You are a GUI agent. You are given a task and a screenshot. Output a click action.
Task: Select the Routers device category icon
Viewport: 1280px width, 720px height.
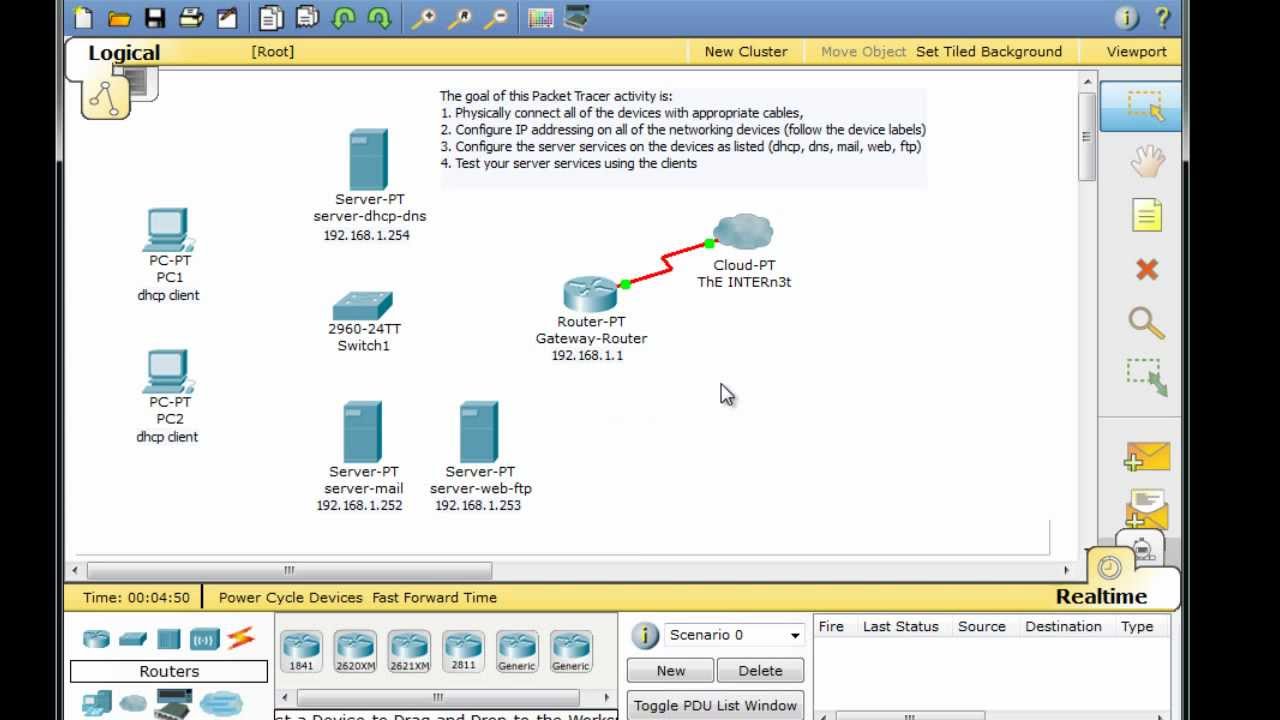[x=96, y=638]
